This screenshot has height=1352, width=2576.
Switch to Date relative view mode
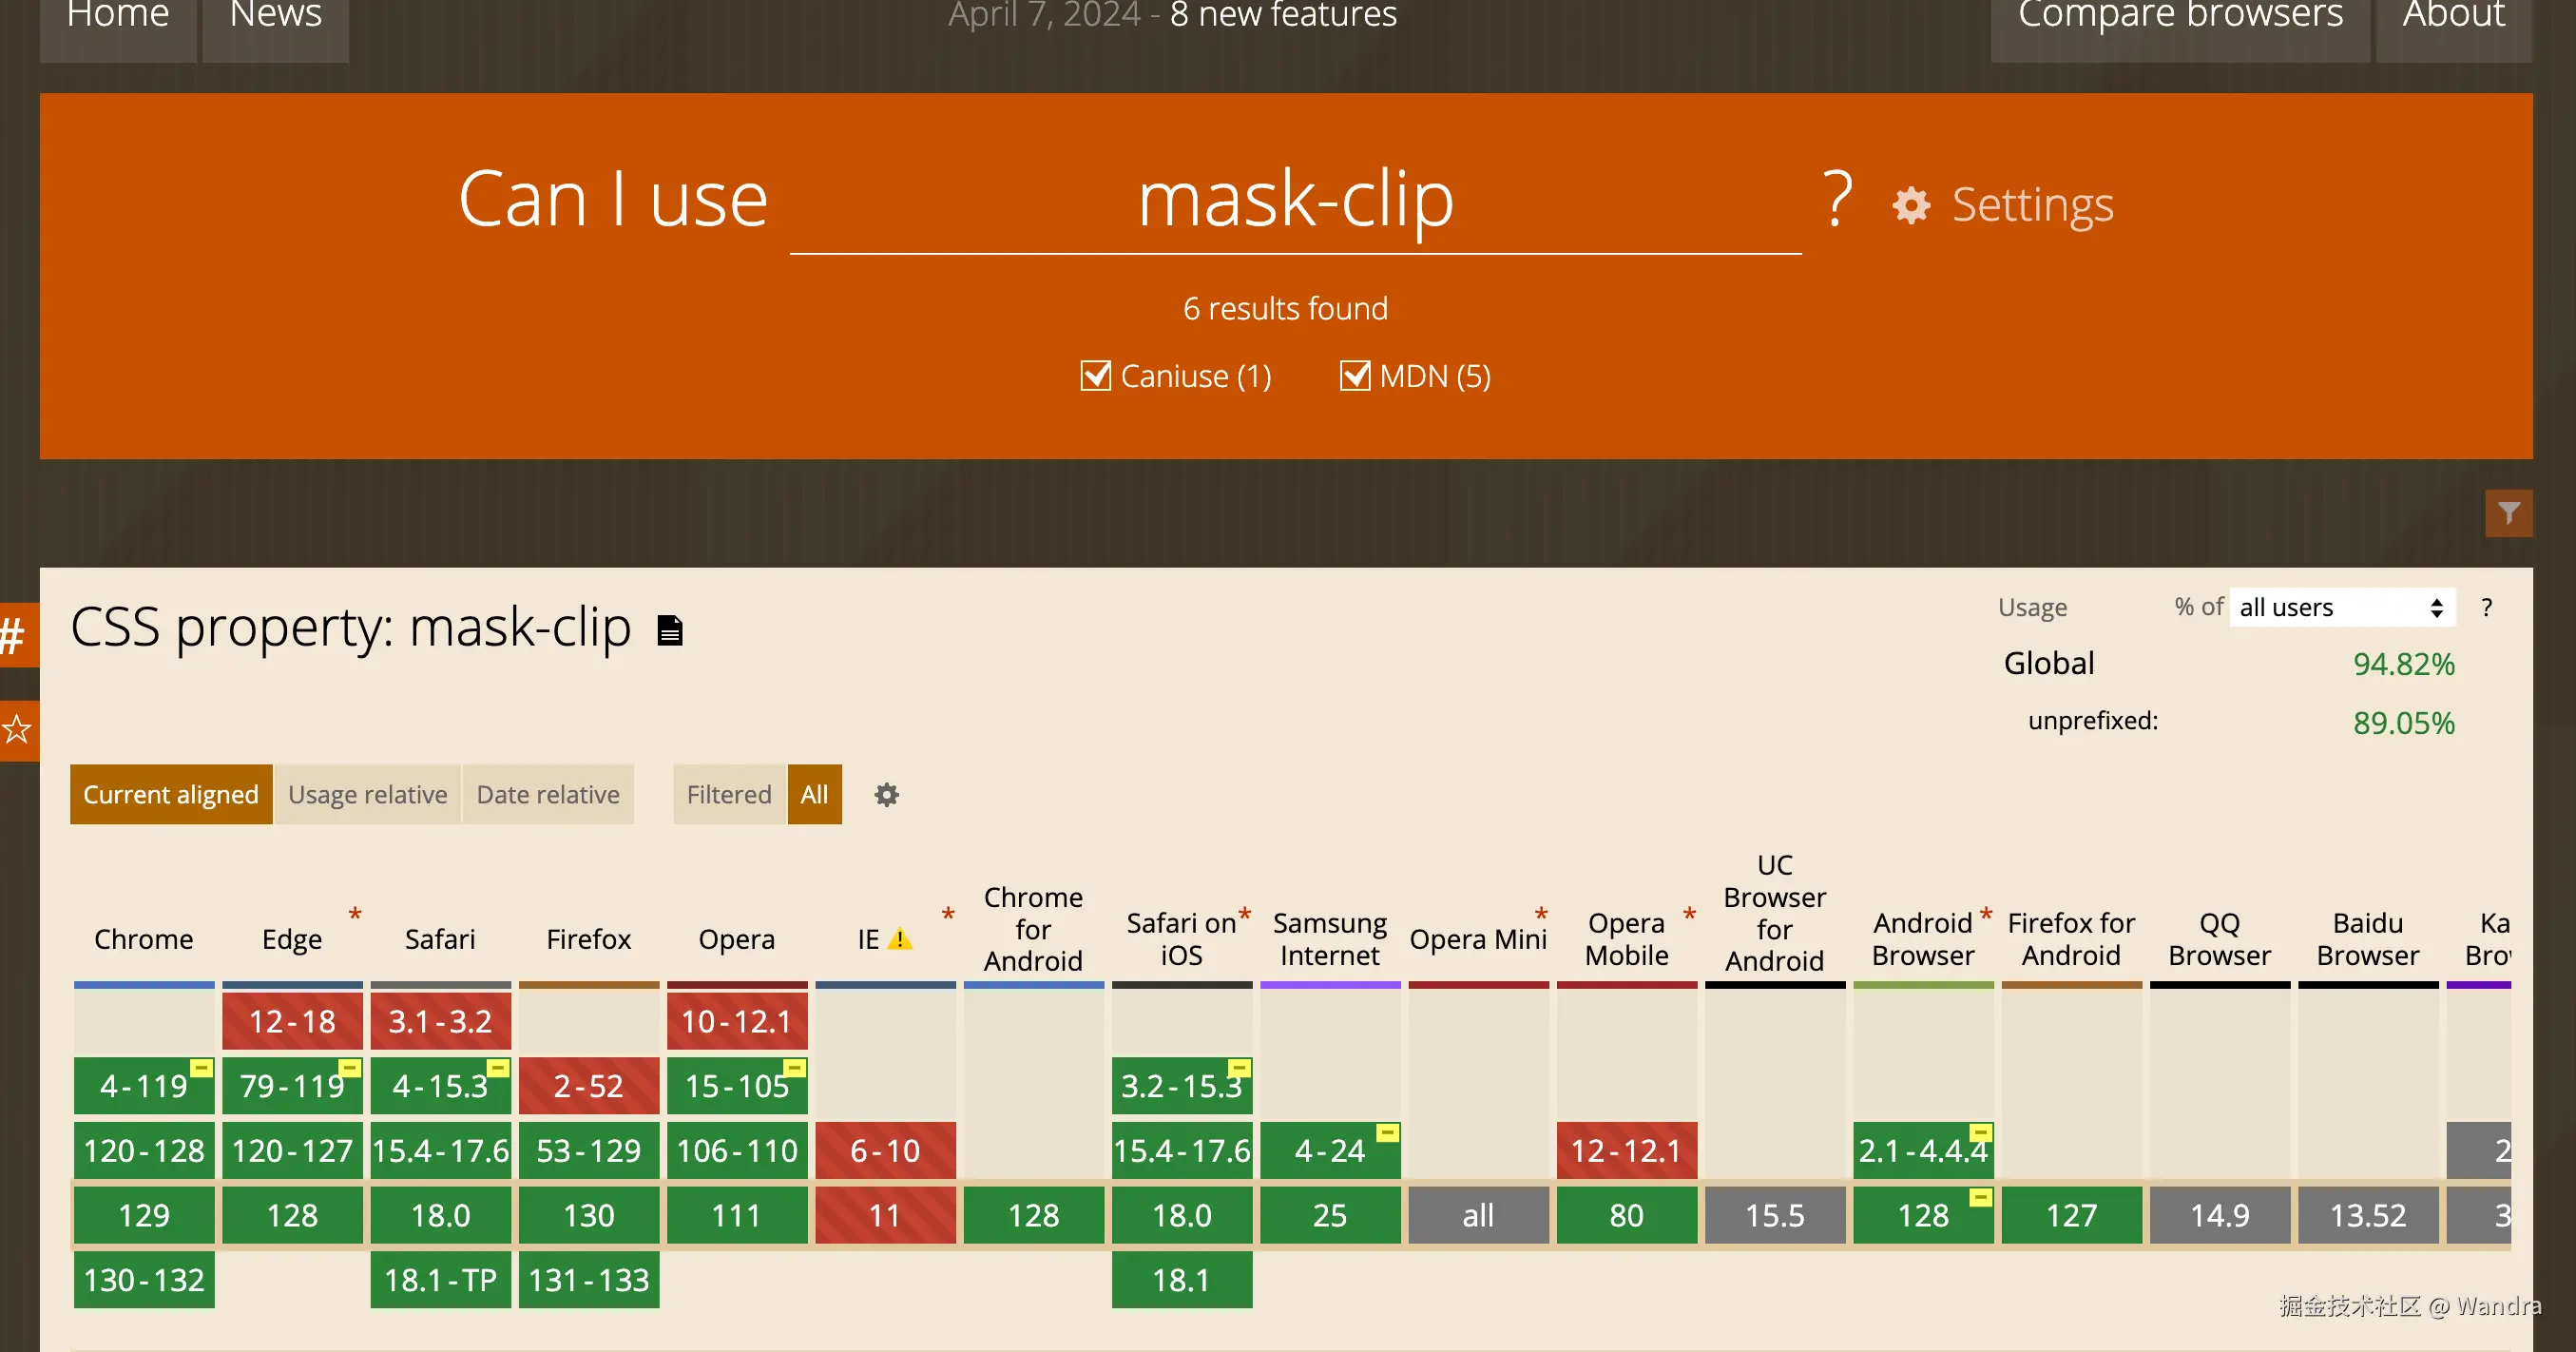pyautogui.click(x=548, y=794)
